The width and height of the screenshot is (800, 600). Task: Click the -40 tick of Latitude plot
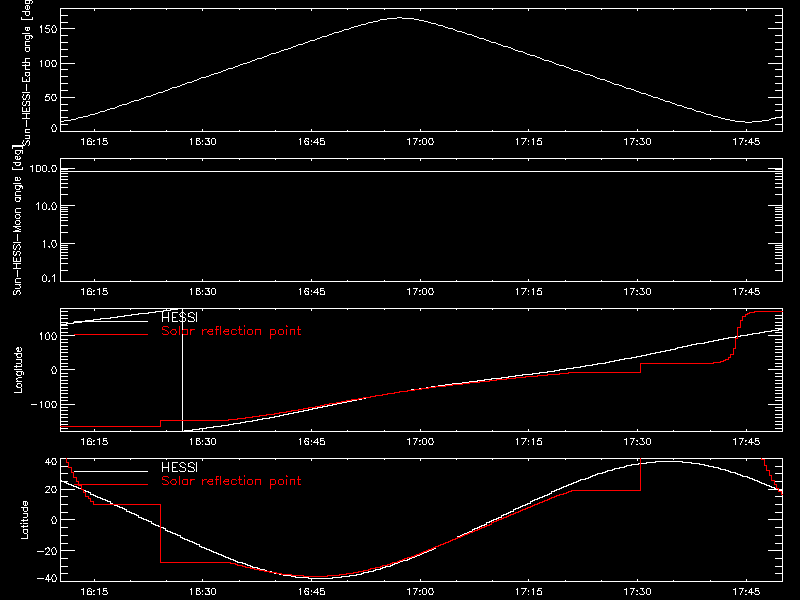pos(47,579)
